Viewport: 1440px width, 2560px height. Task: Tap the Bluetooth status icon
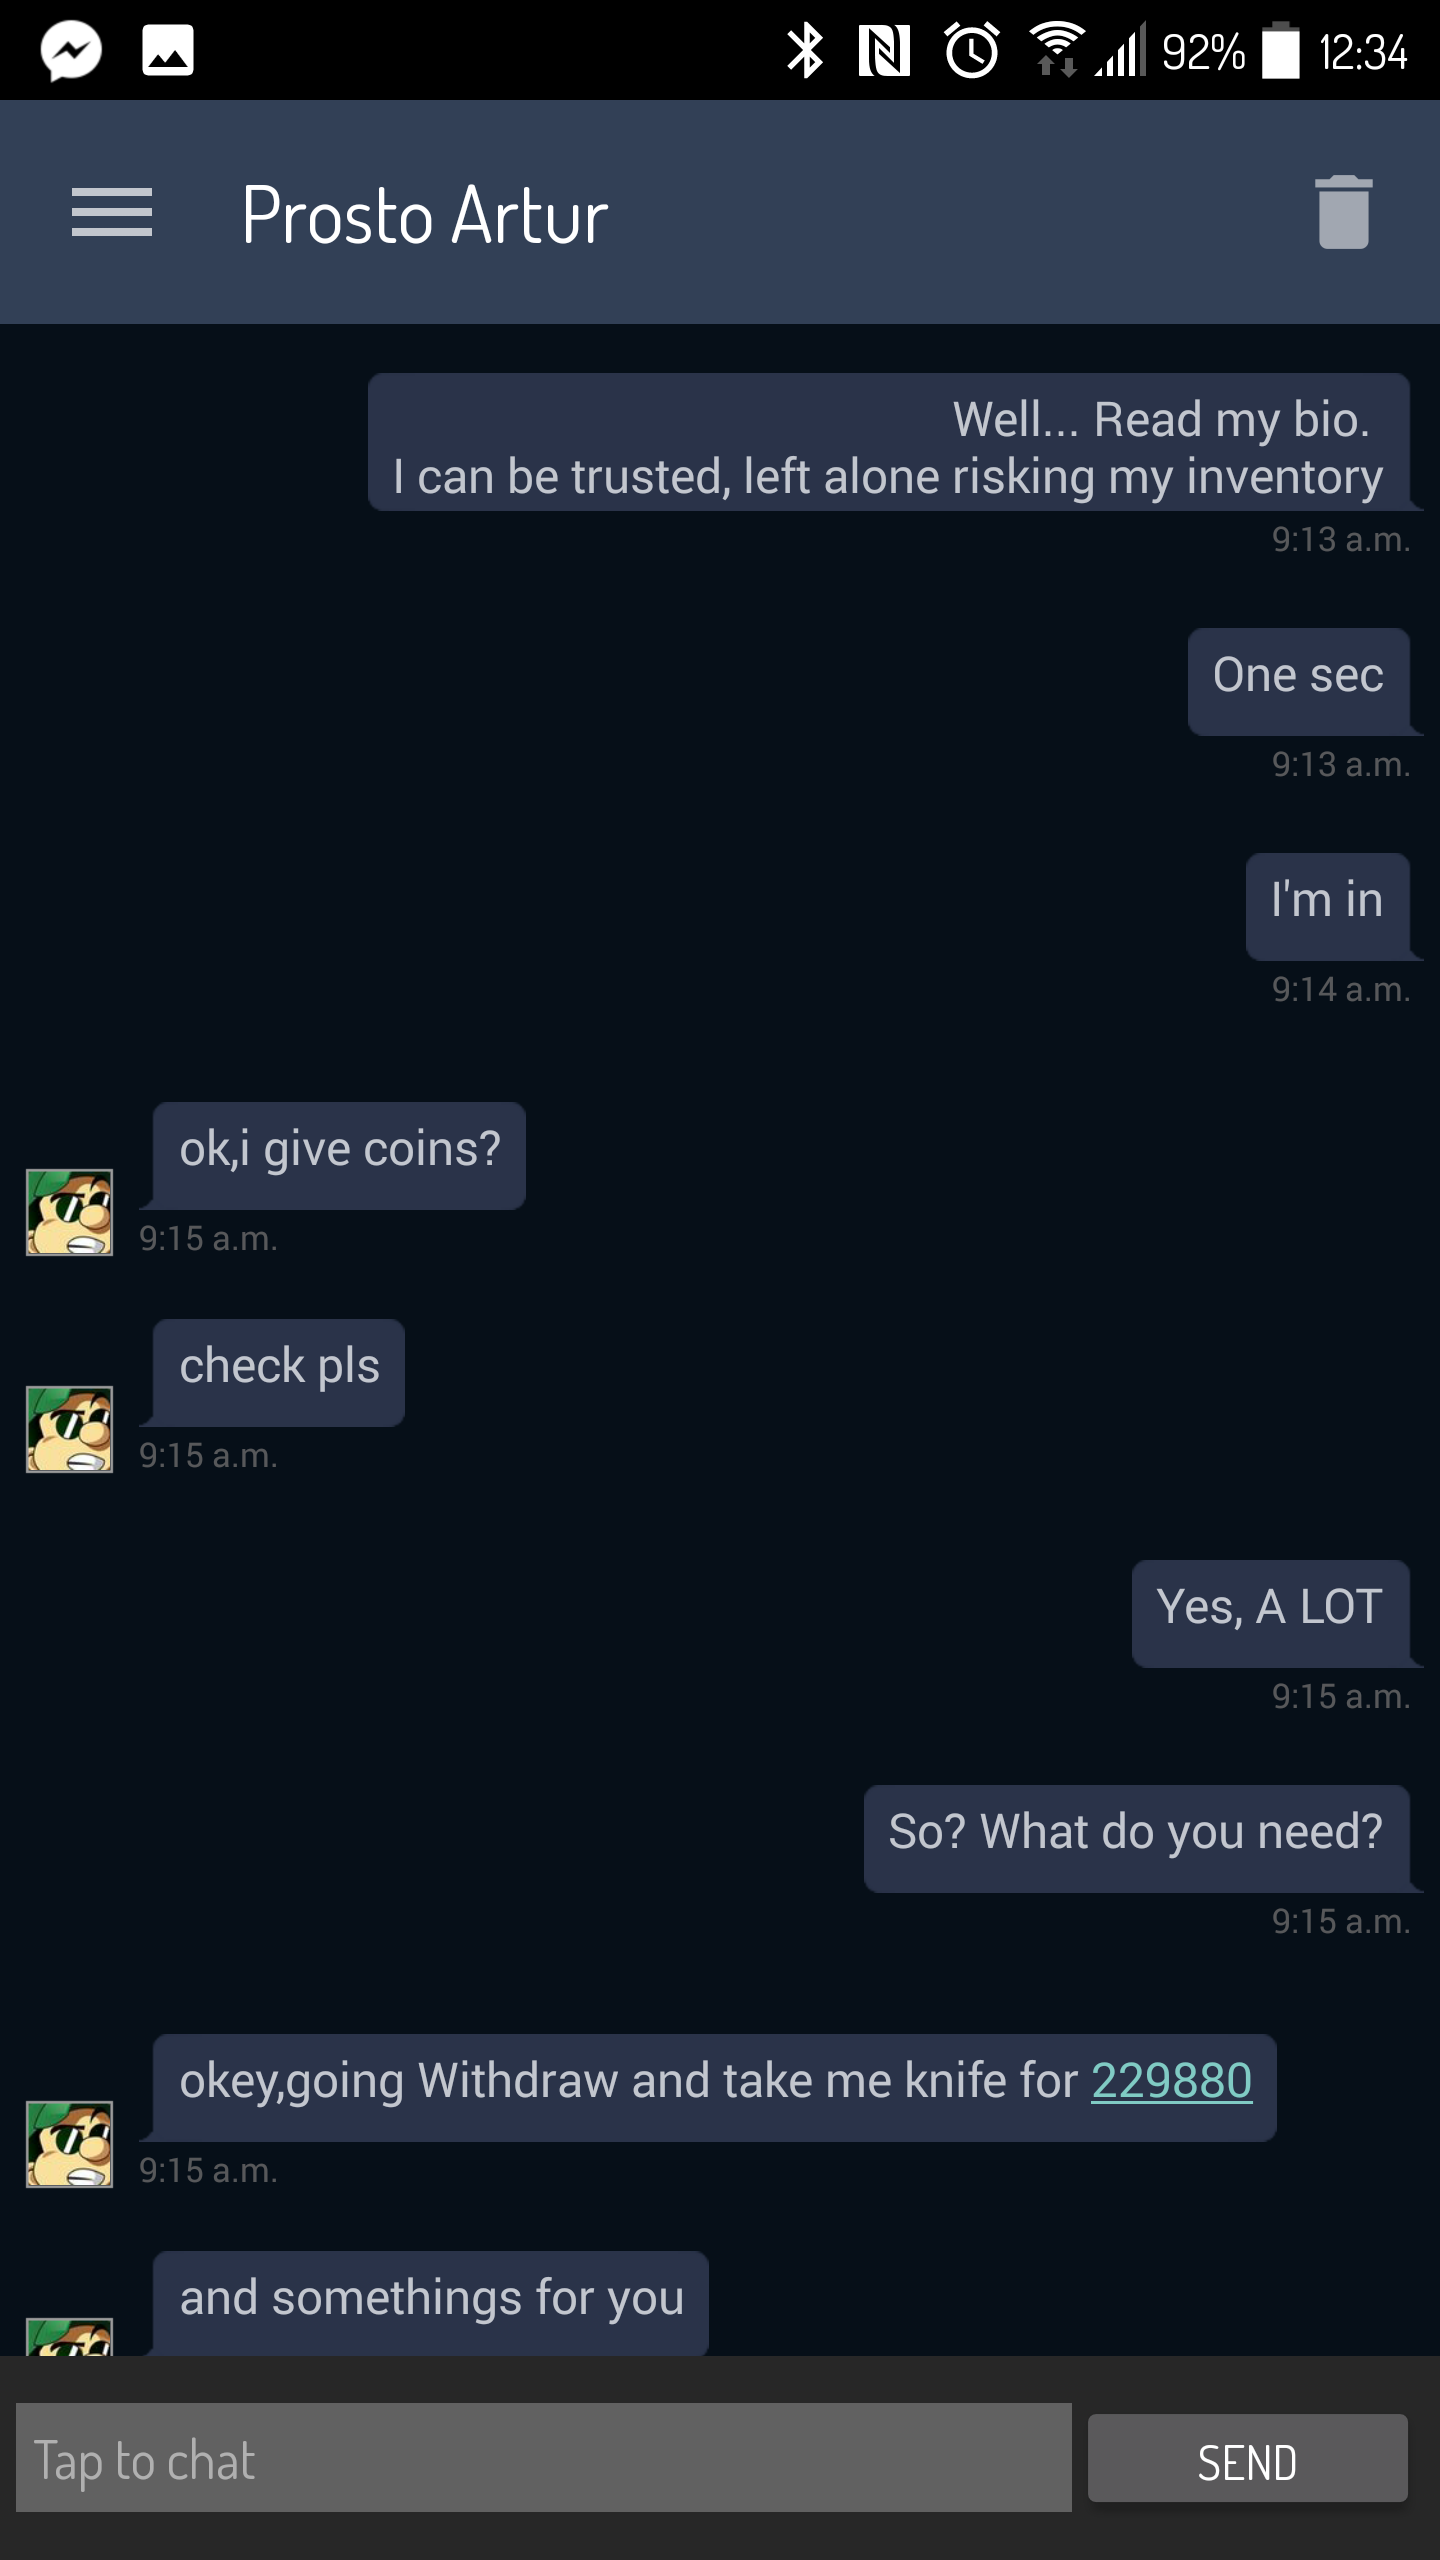point(805,51)
